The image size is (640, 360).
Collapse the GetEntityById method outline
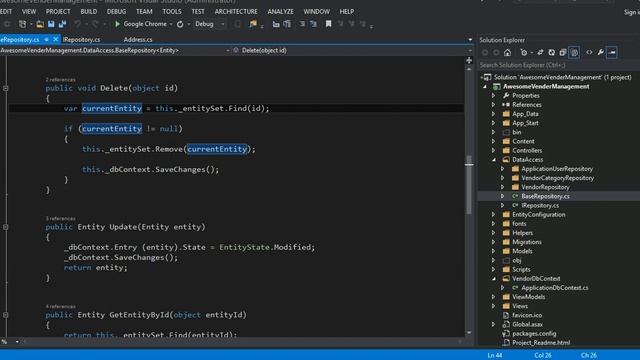coord(5,315)
